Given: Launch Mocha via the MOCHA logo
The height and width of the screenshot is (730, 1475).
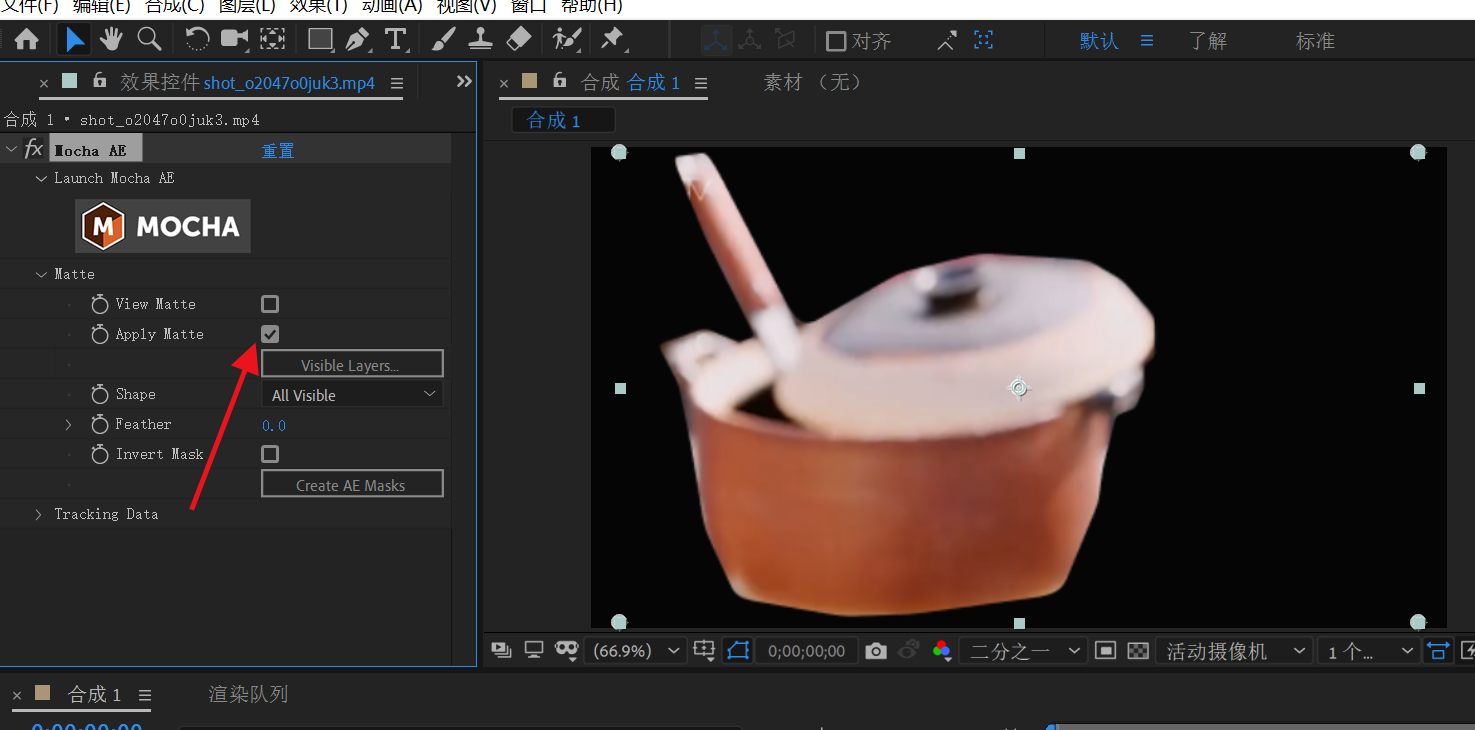Looking at the screenshot, I should 163,226.
